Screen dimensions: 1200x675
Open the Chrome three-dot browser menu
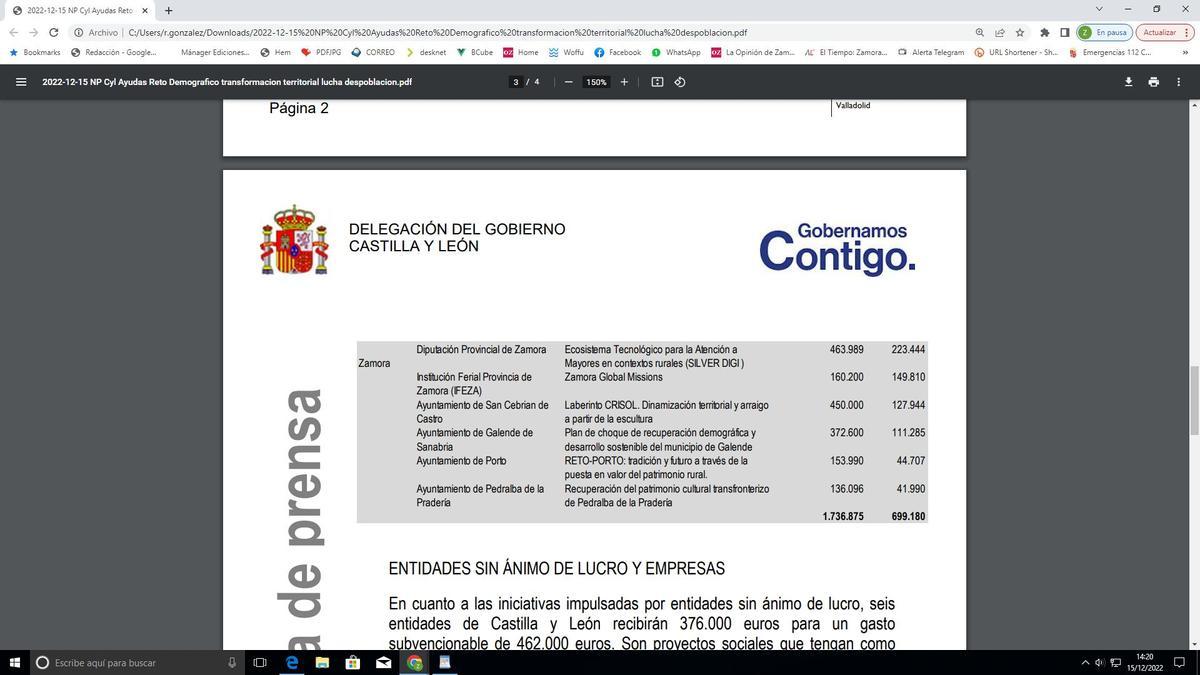(1188, 32)
